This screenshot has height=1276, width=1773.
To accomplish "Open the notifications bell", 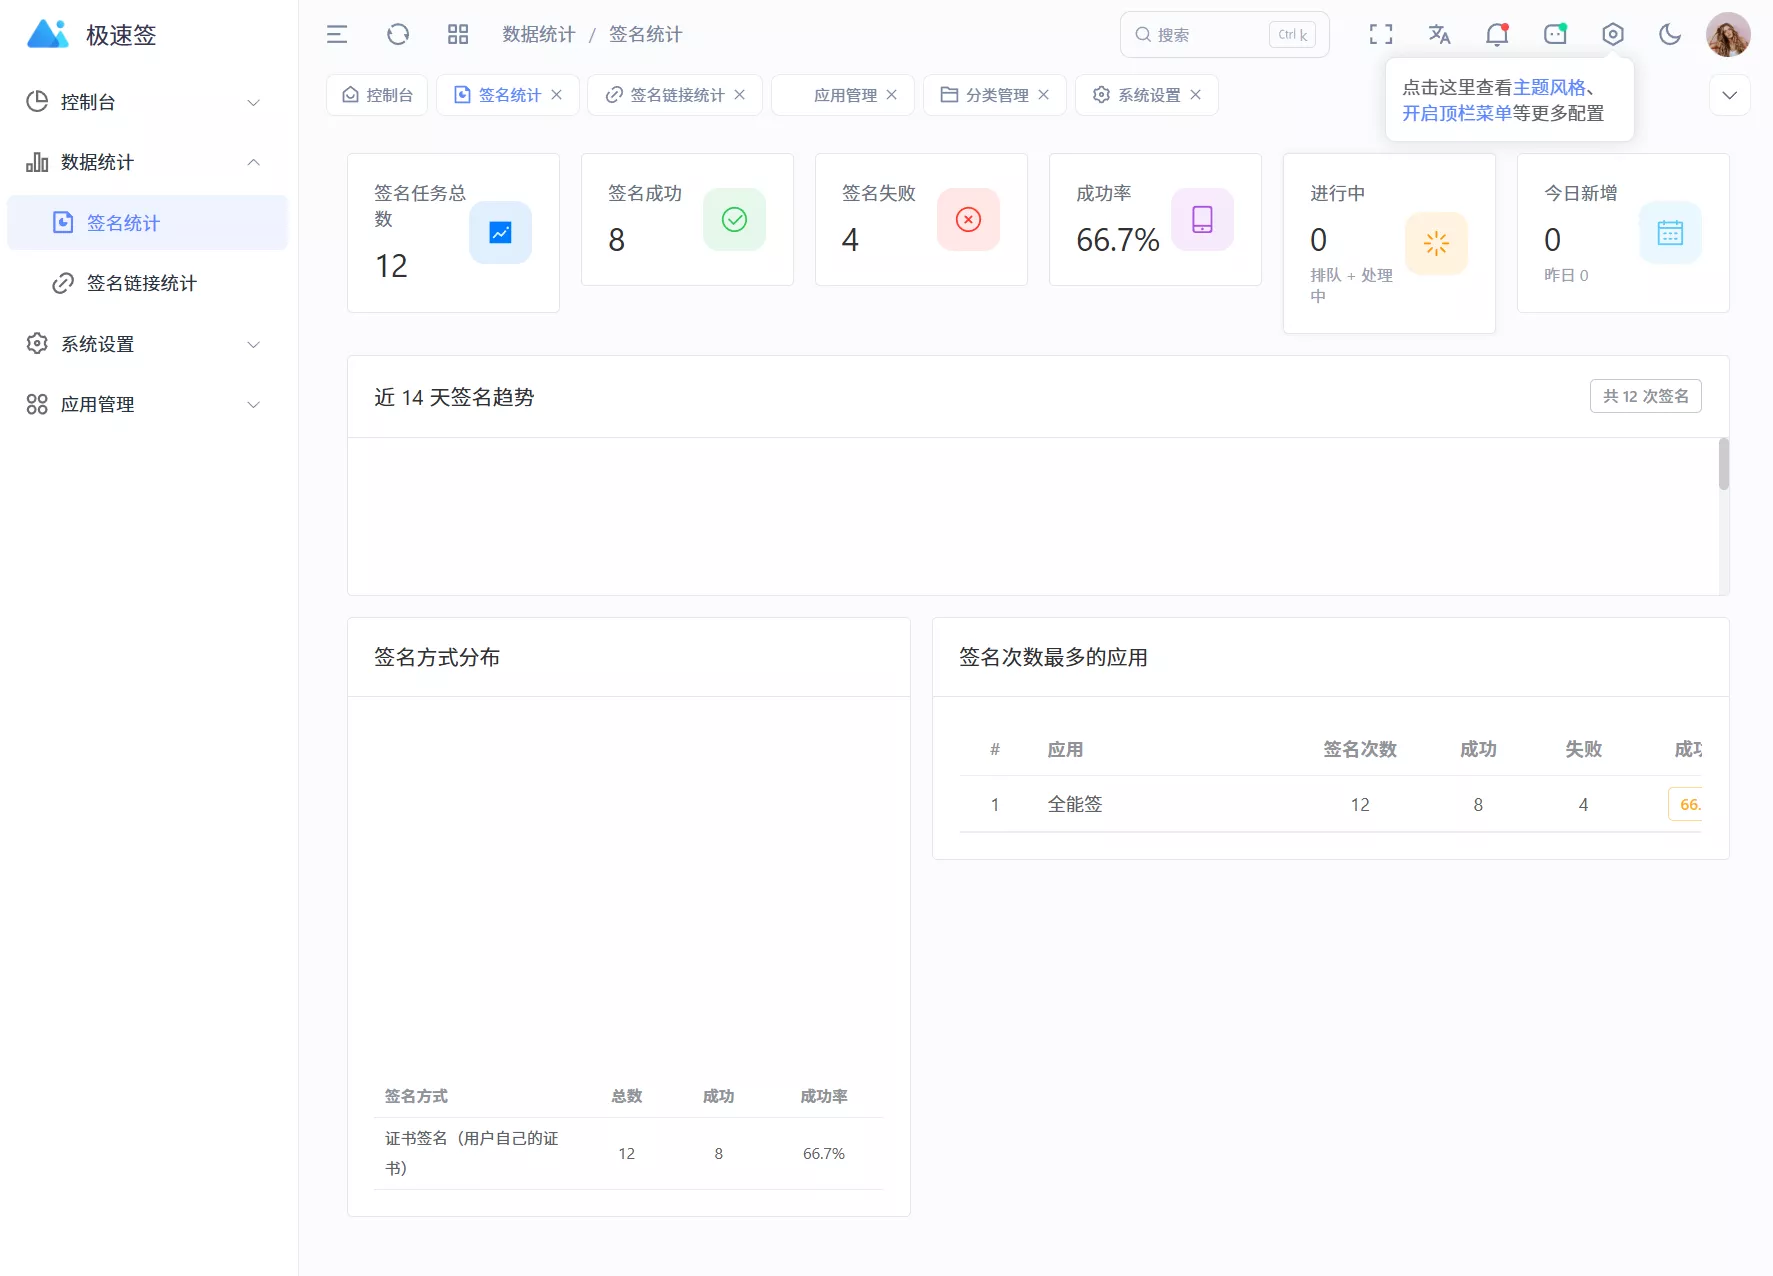I will [1497, 35].
